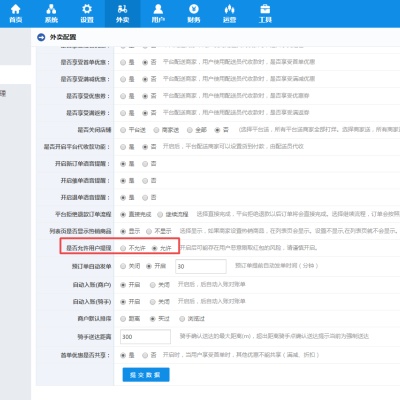Select 是 for 是否享受首单优惠

[x=123, y=62]
